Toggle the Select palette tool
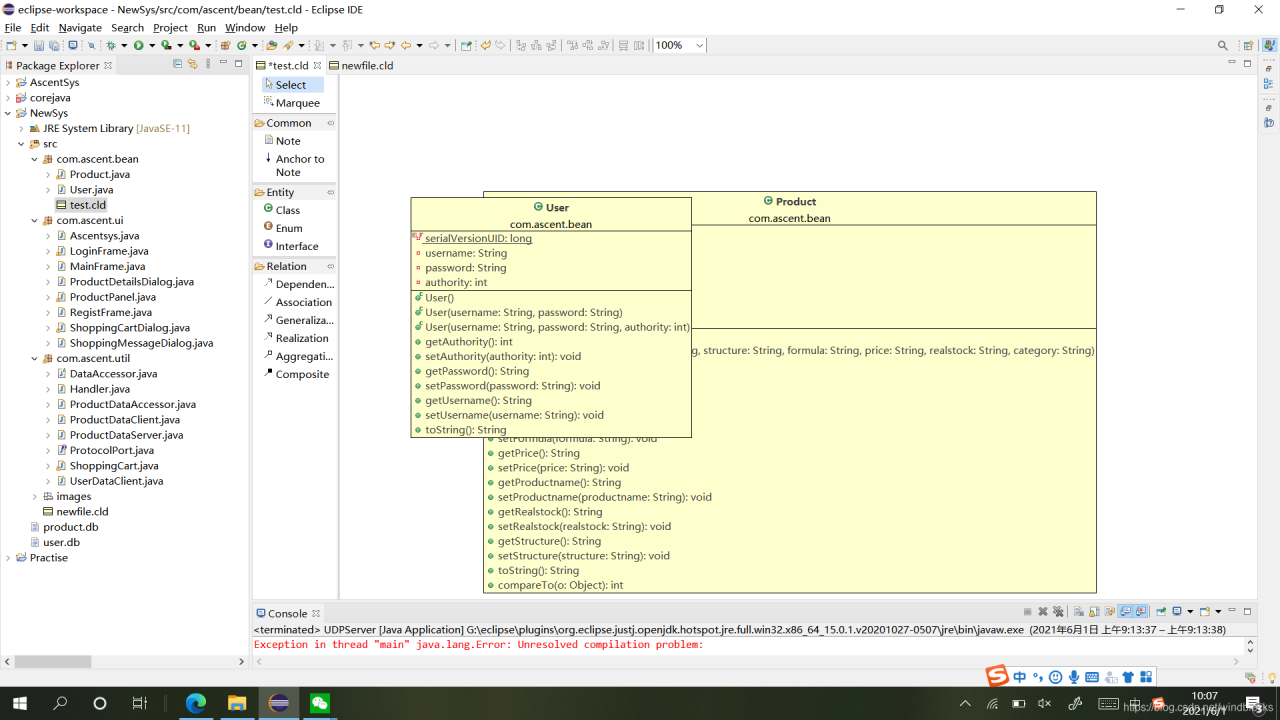1280x720 pixels. point(292,85)
